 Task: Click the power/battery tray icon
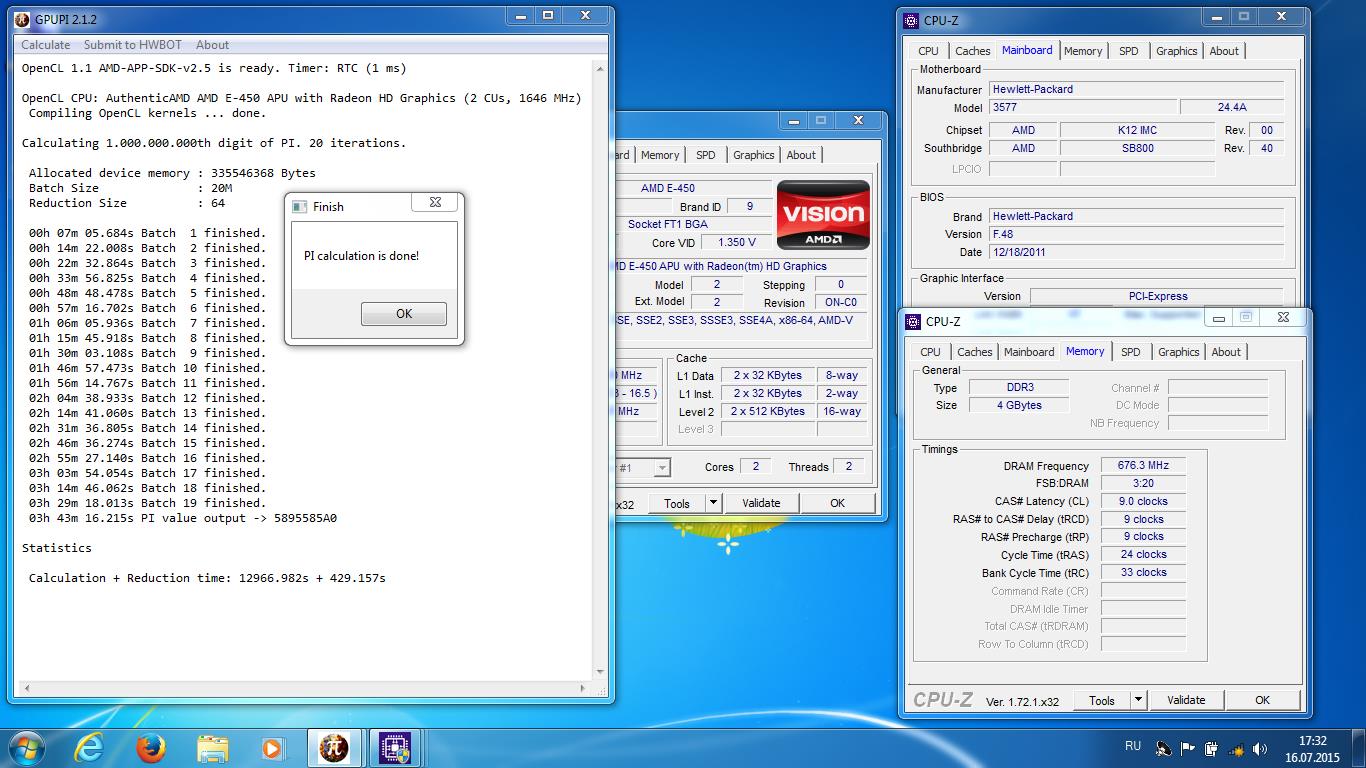(x=1211, y=748)
